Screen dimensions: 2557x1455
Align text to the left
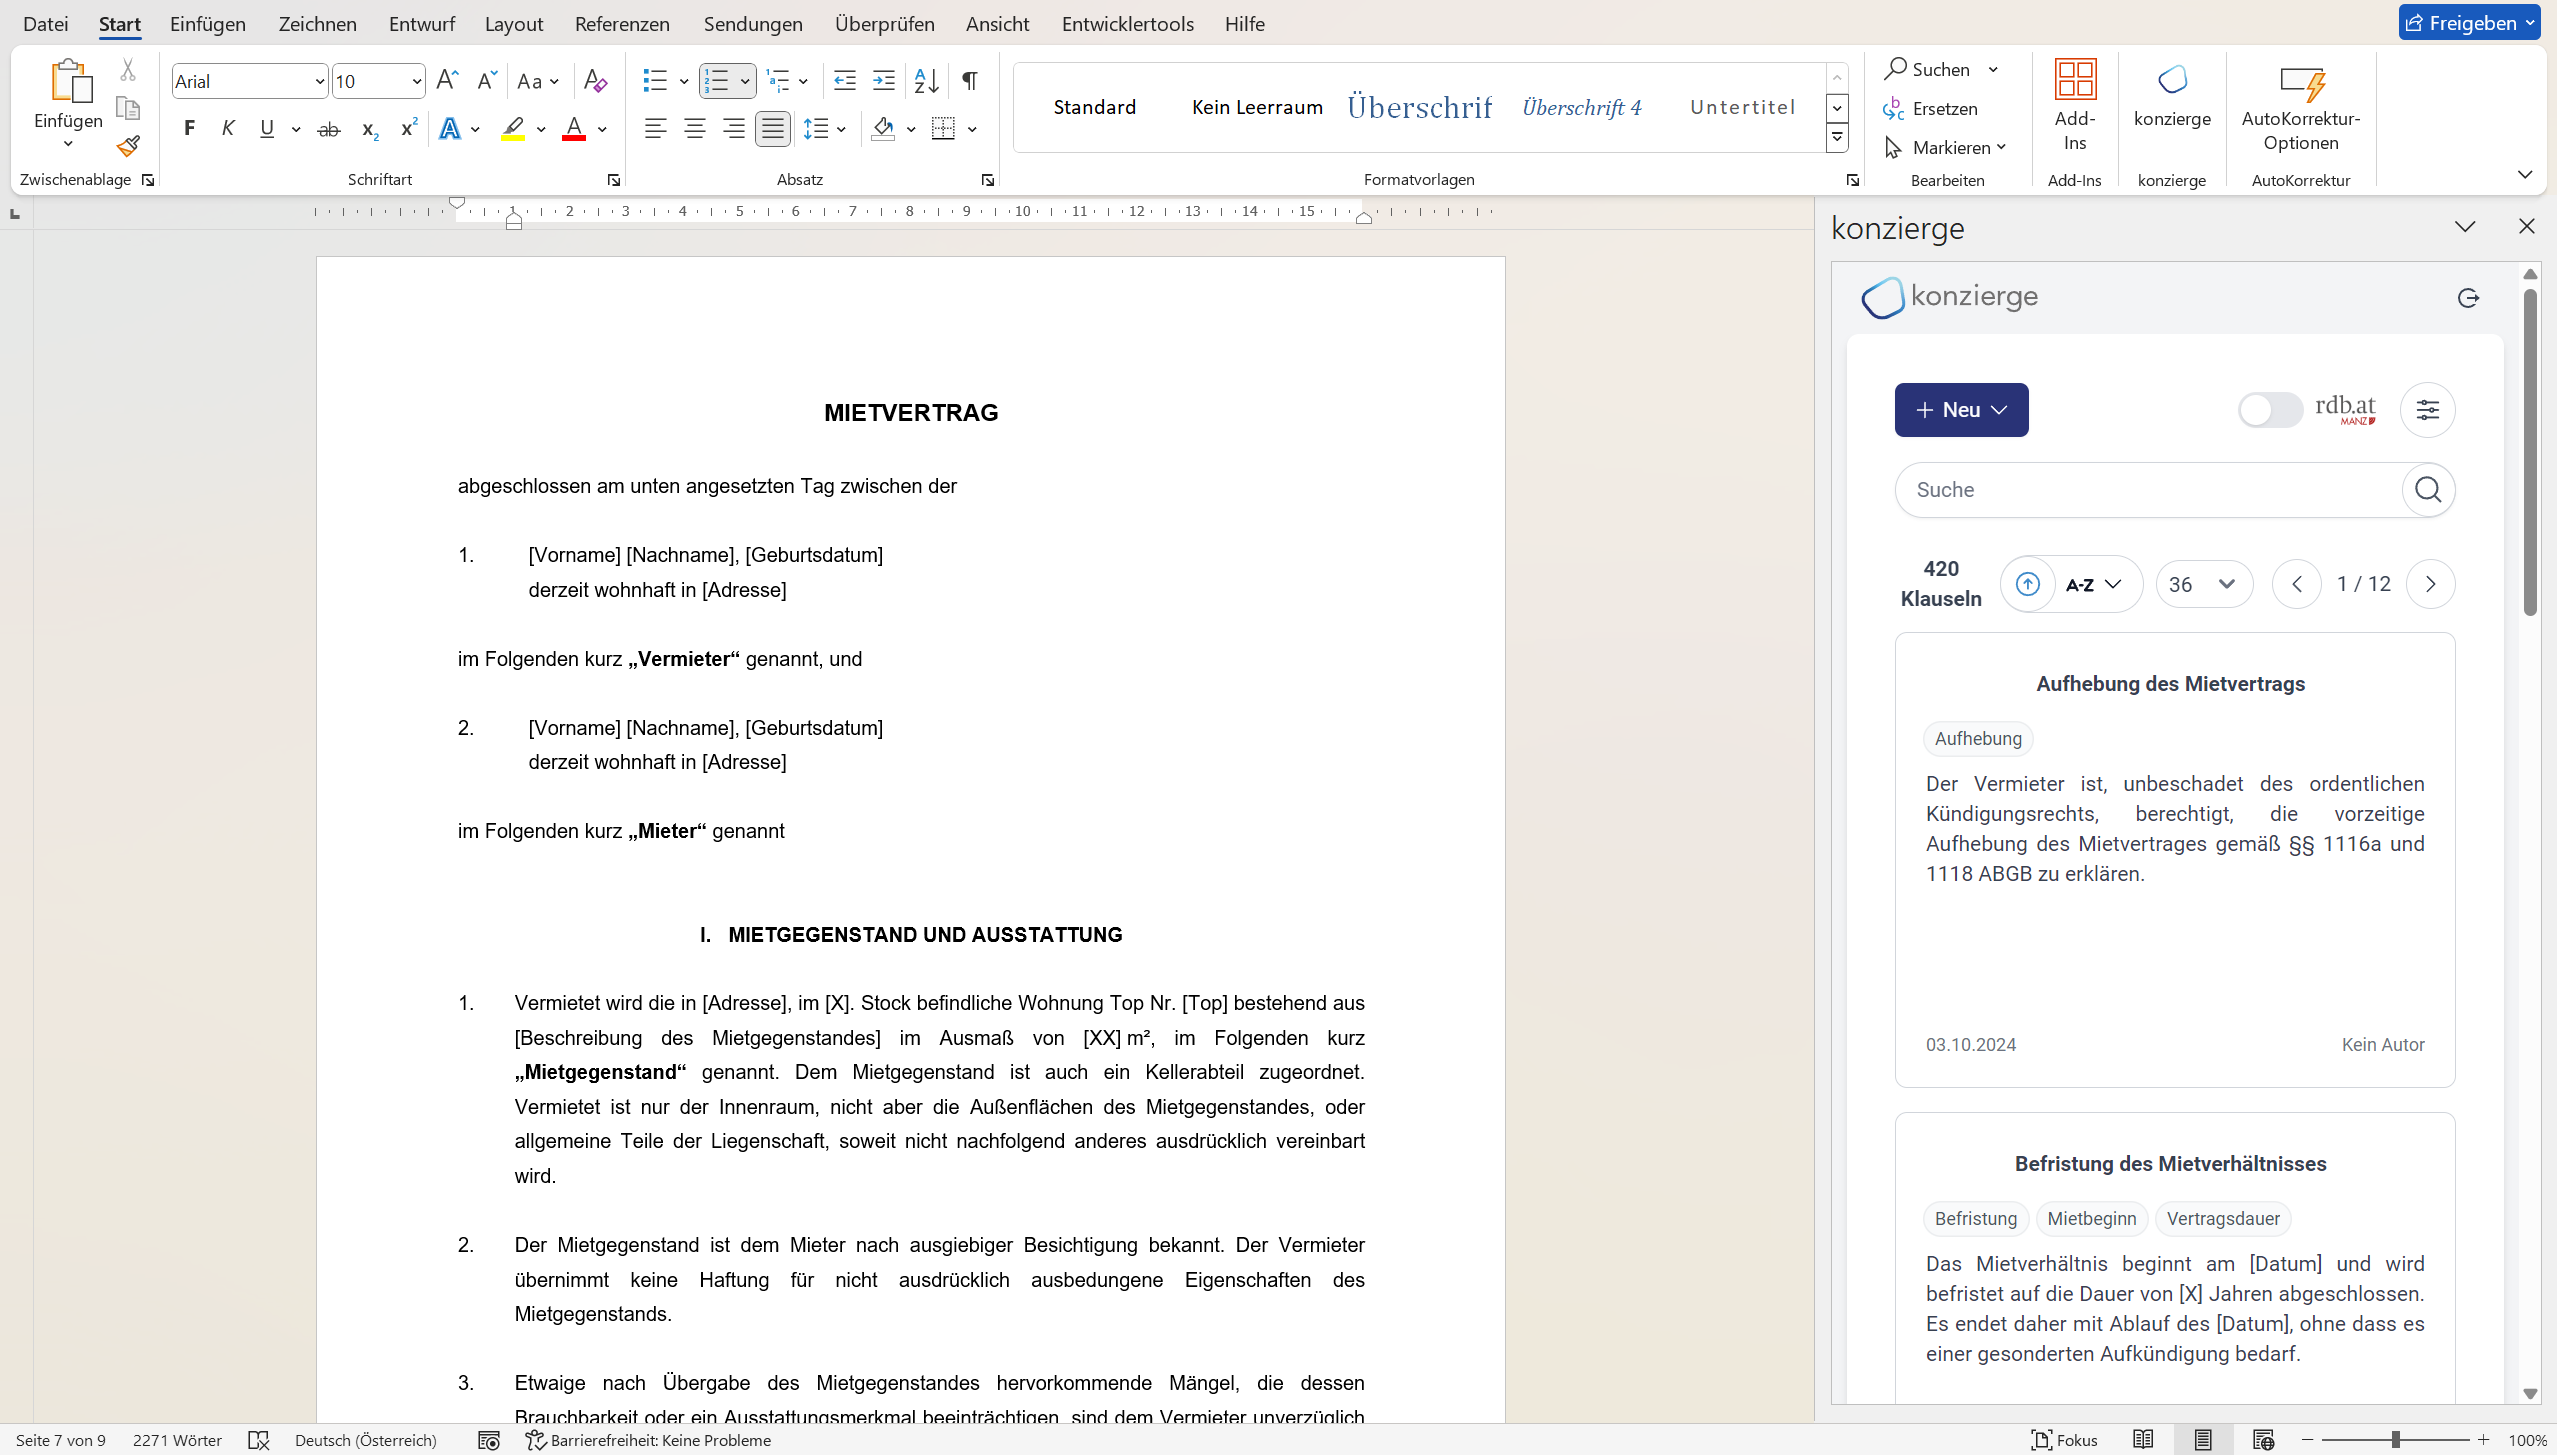coord(655,129)
